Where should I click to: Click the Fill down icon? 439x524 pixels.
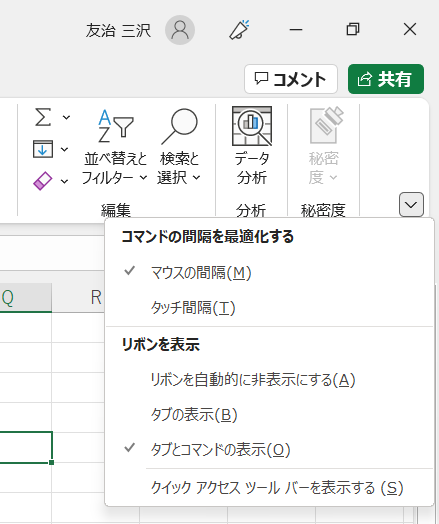point(43,149)
